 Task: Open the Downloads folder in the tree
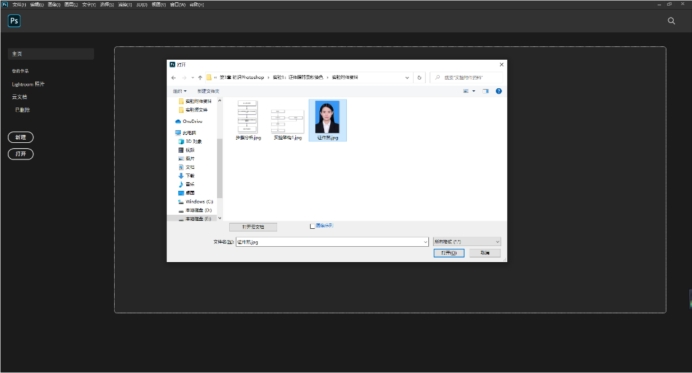(186, 176)
